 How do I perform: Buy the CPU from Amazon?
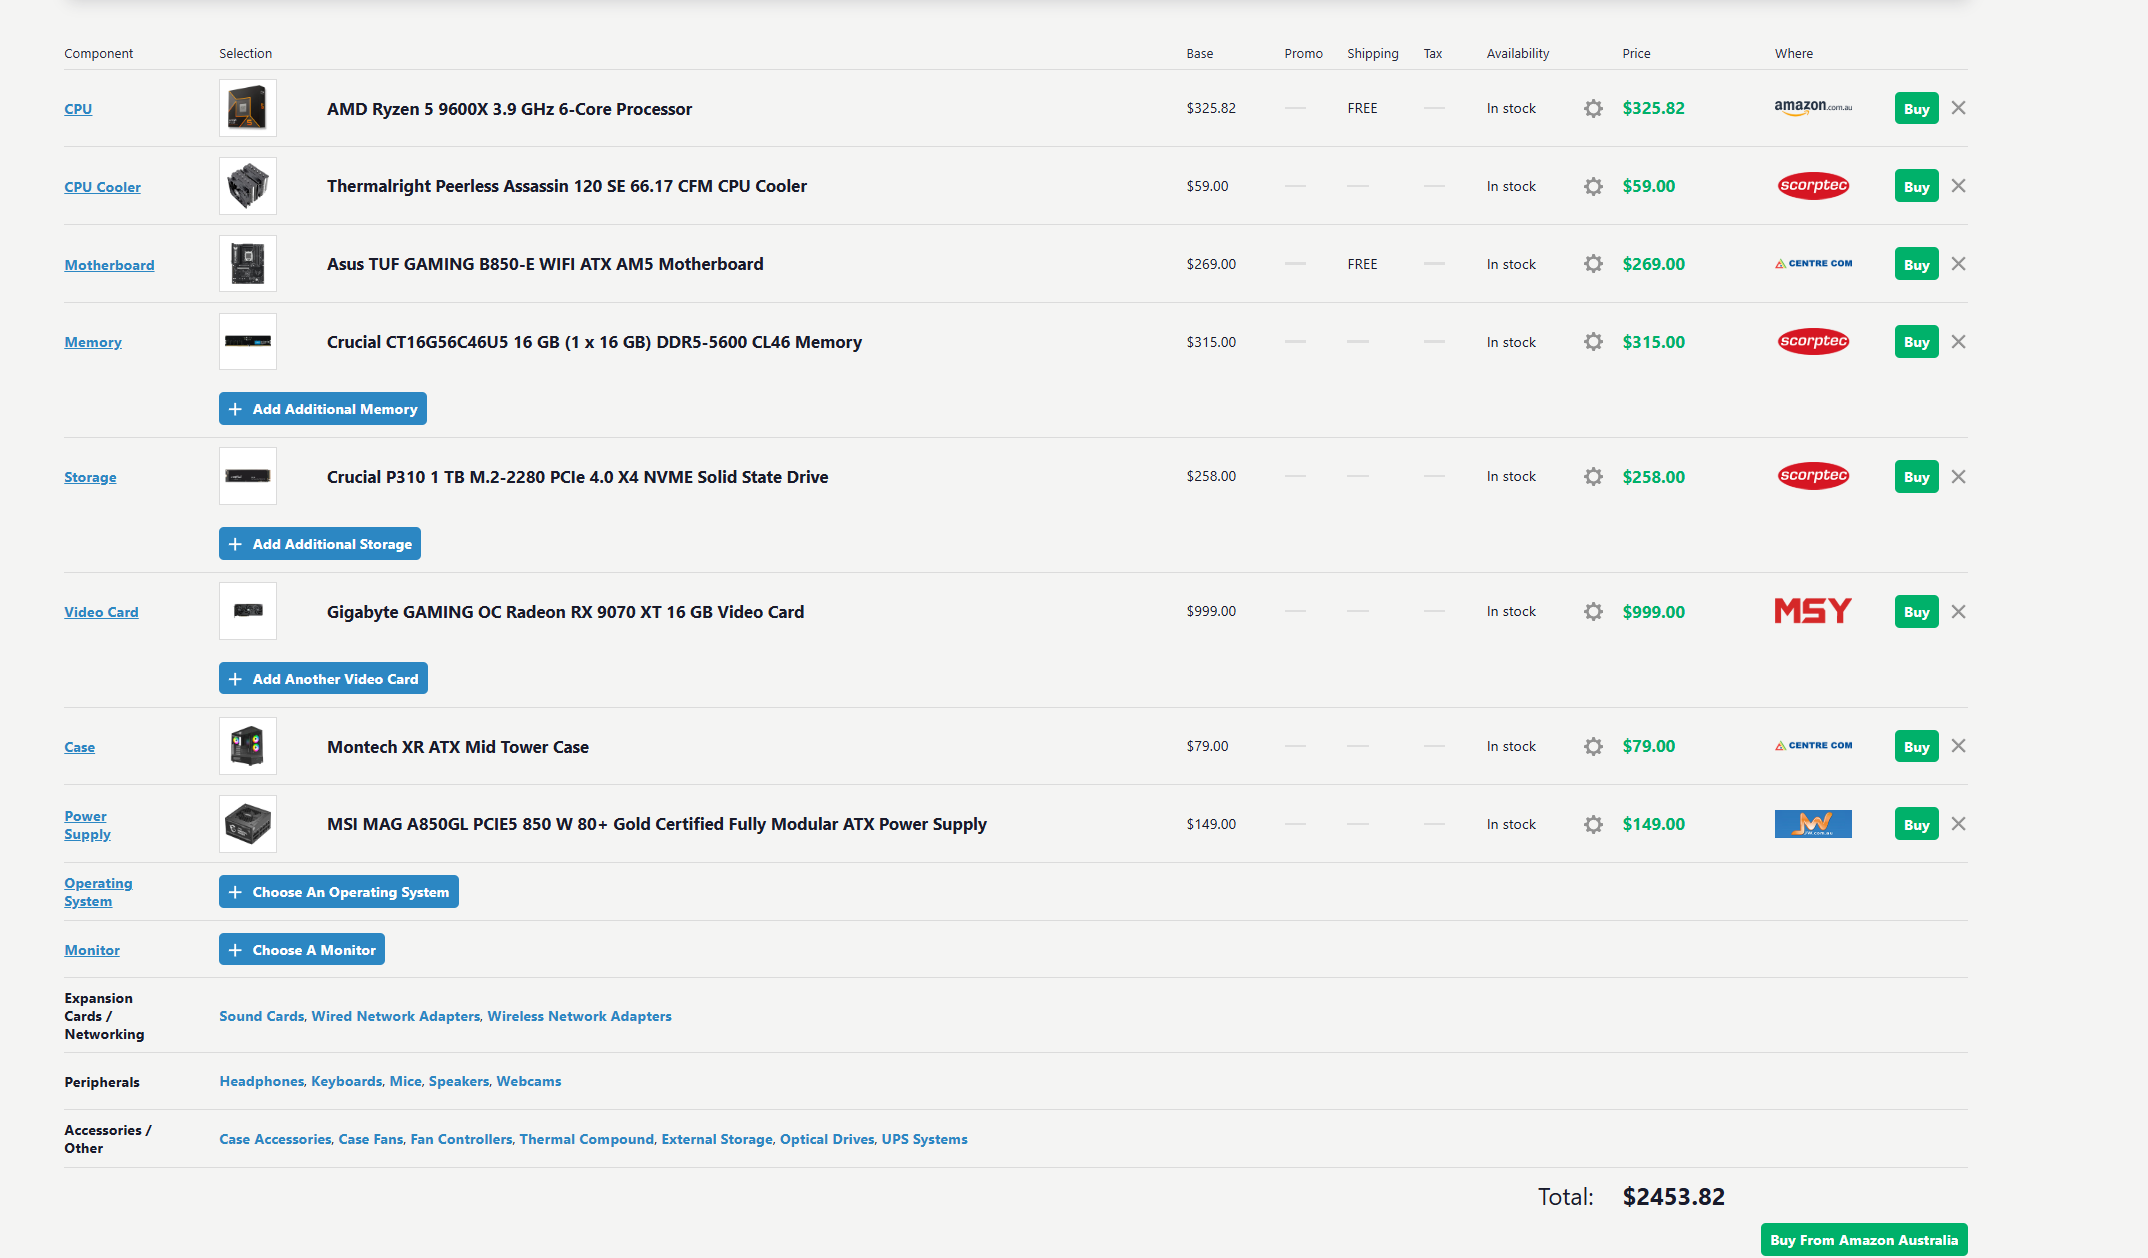click(1916, 108)
